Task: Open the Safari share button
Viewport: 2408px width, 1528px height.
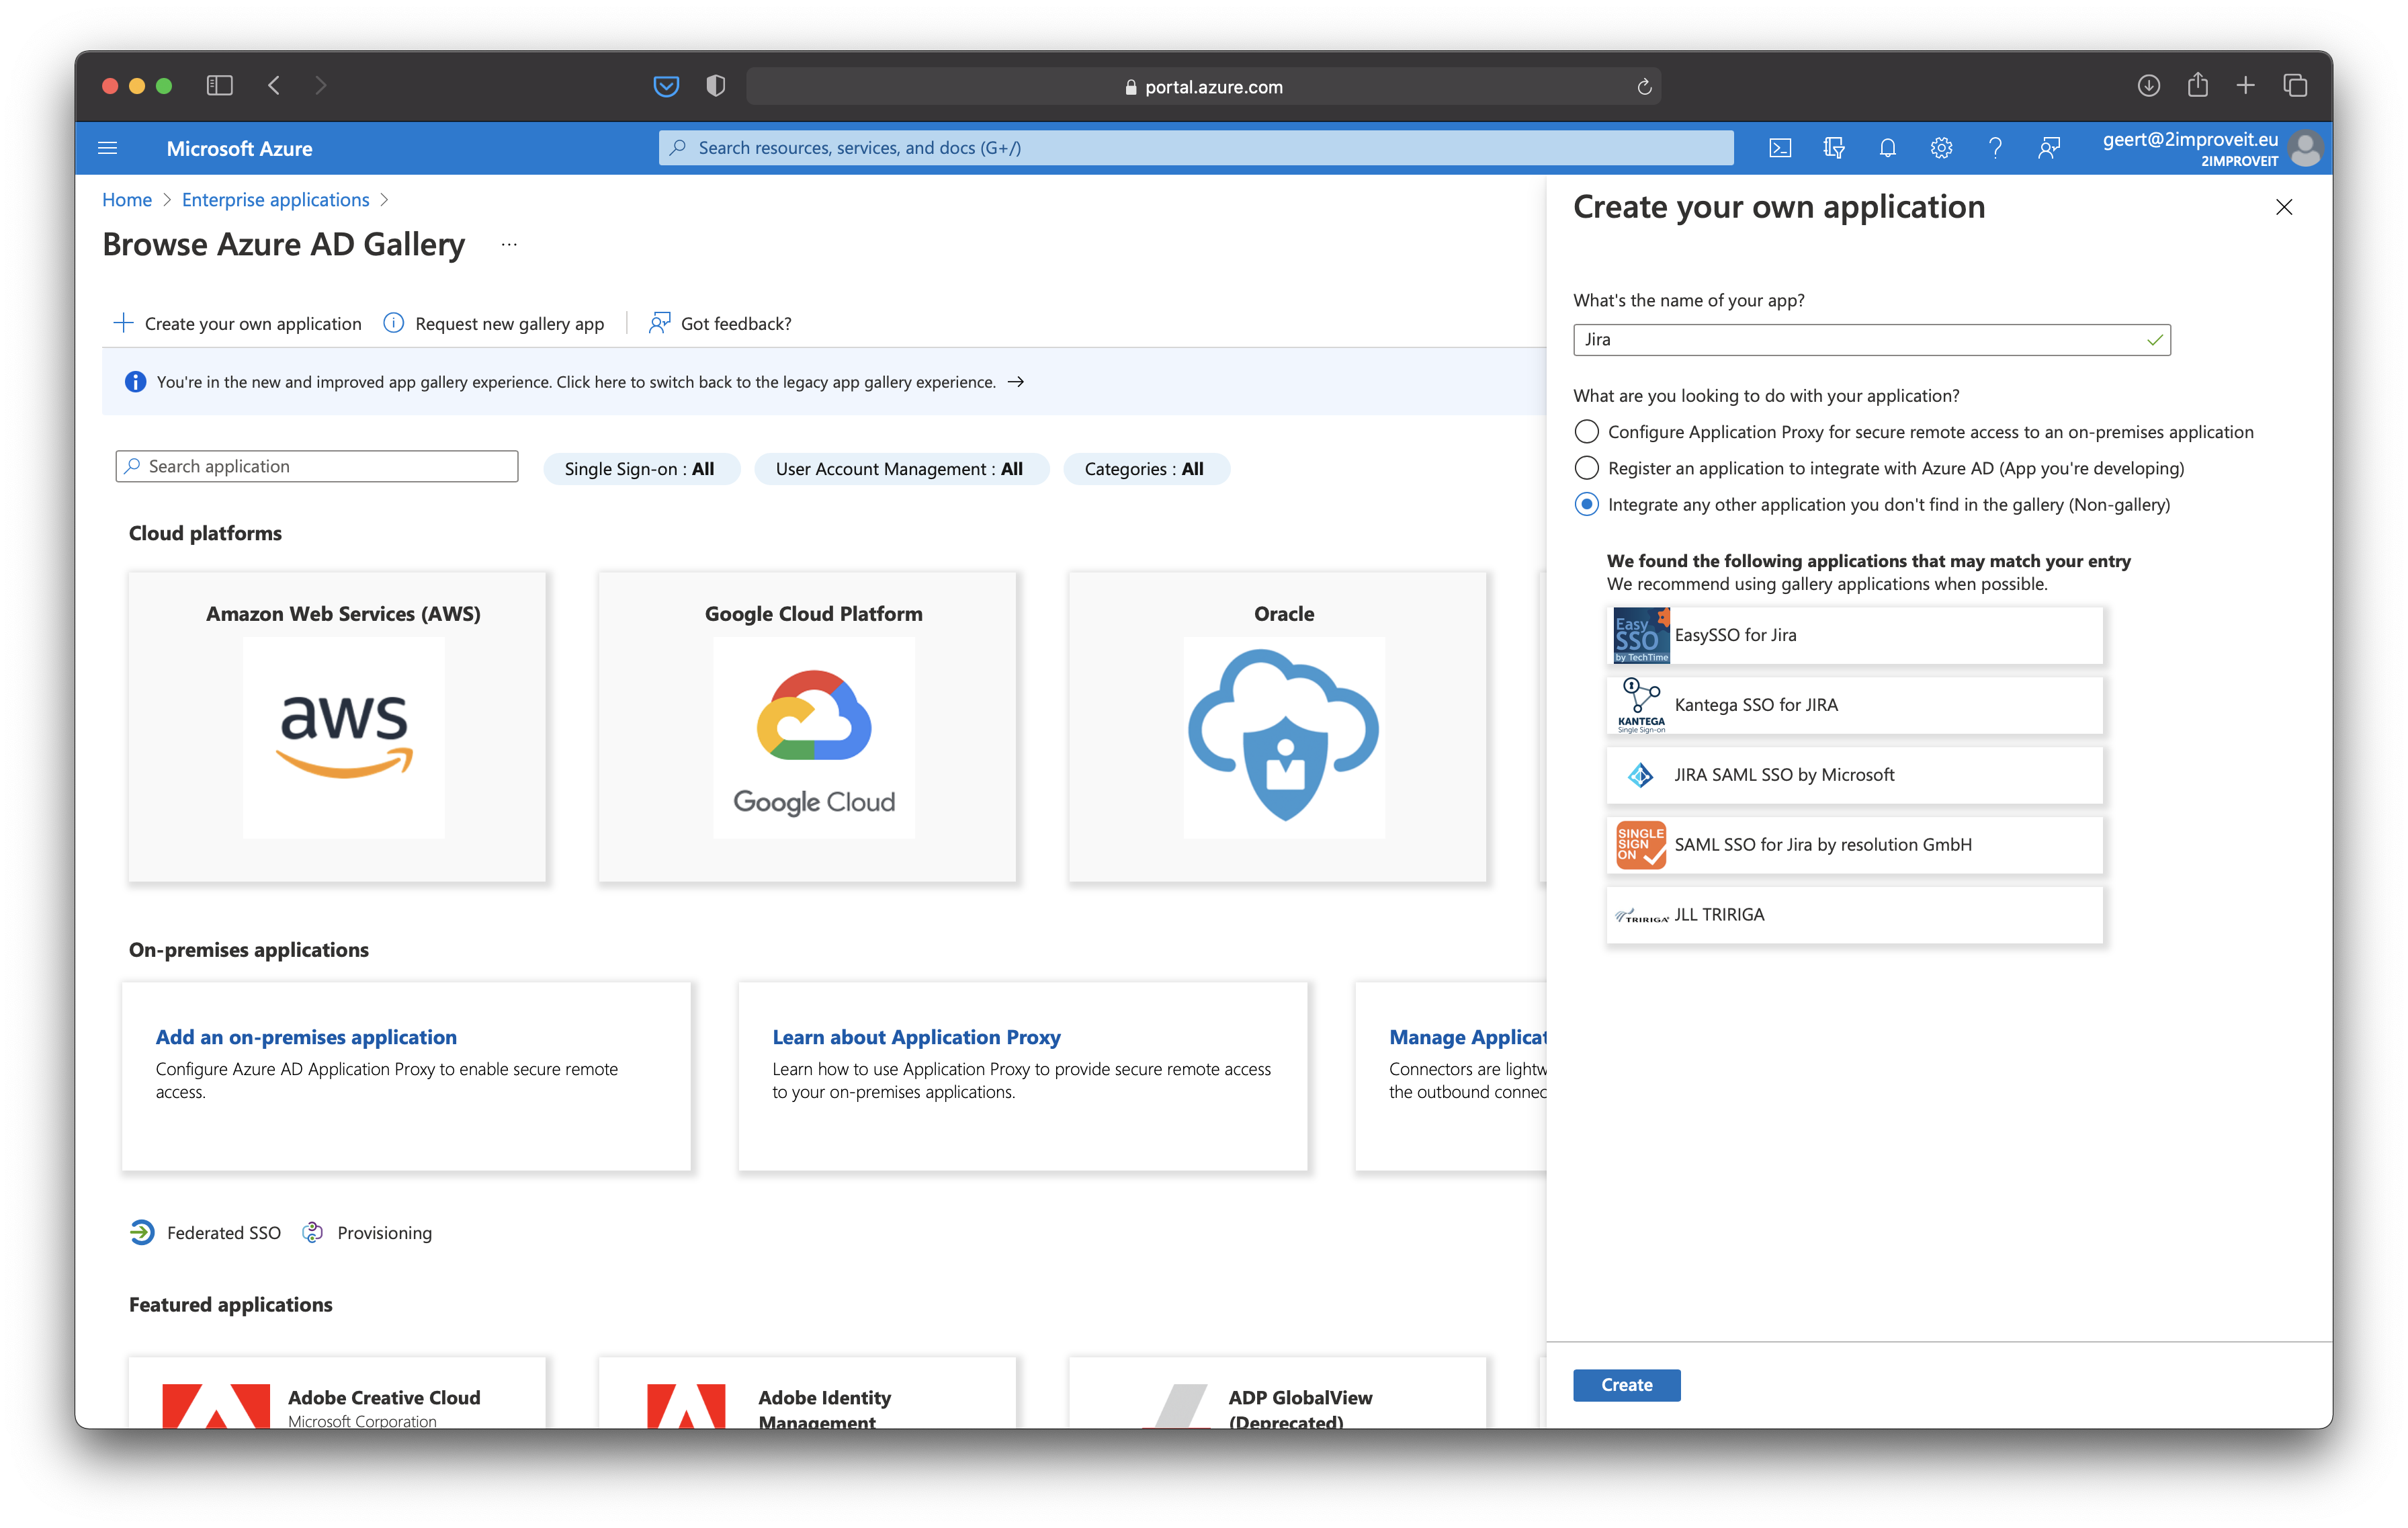Action: point(2197,85)
